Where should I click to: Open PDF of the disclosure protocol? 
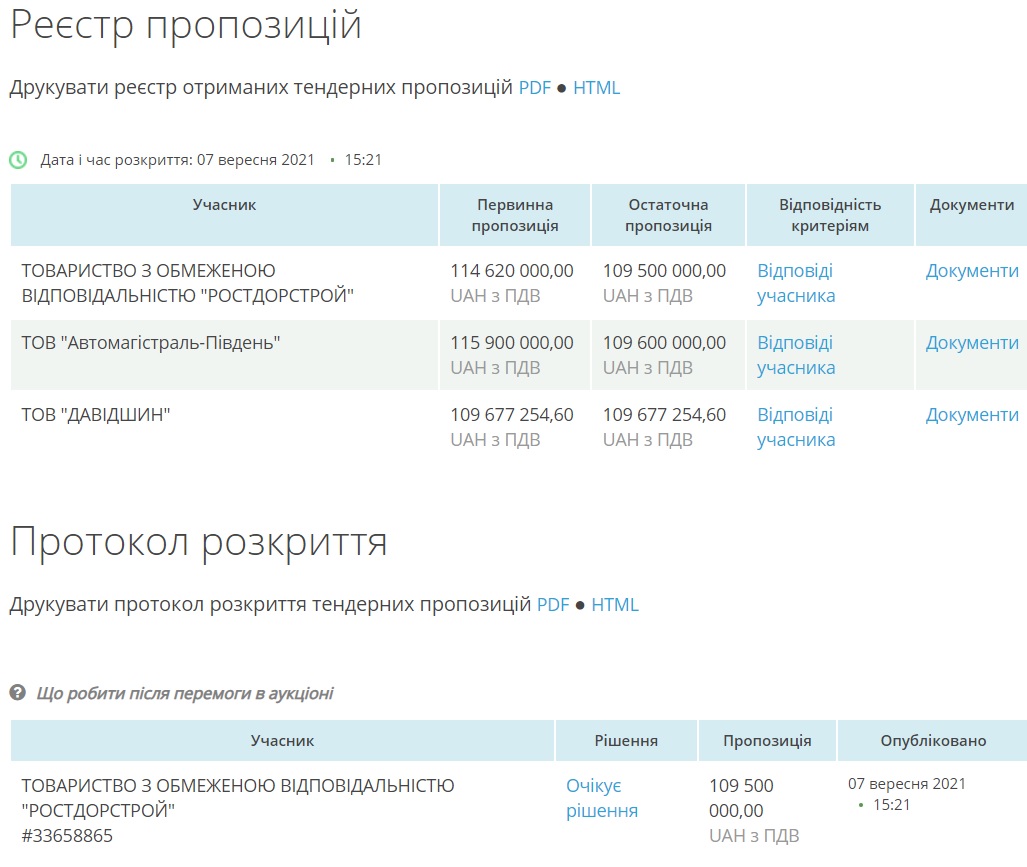pos(553,604)
